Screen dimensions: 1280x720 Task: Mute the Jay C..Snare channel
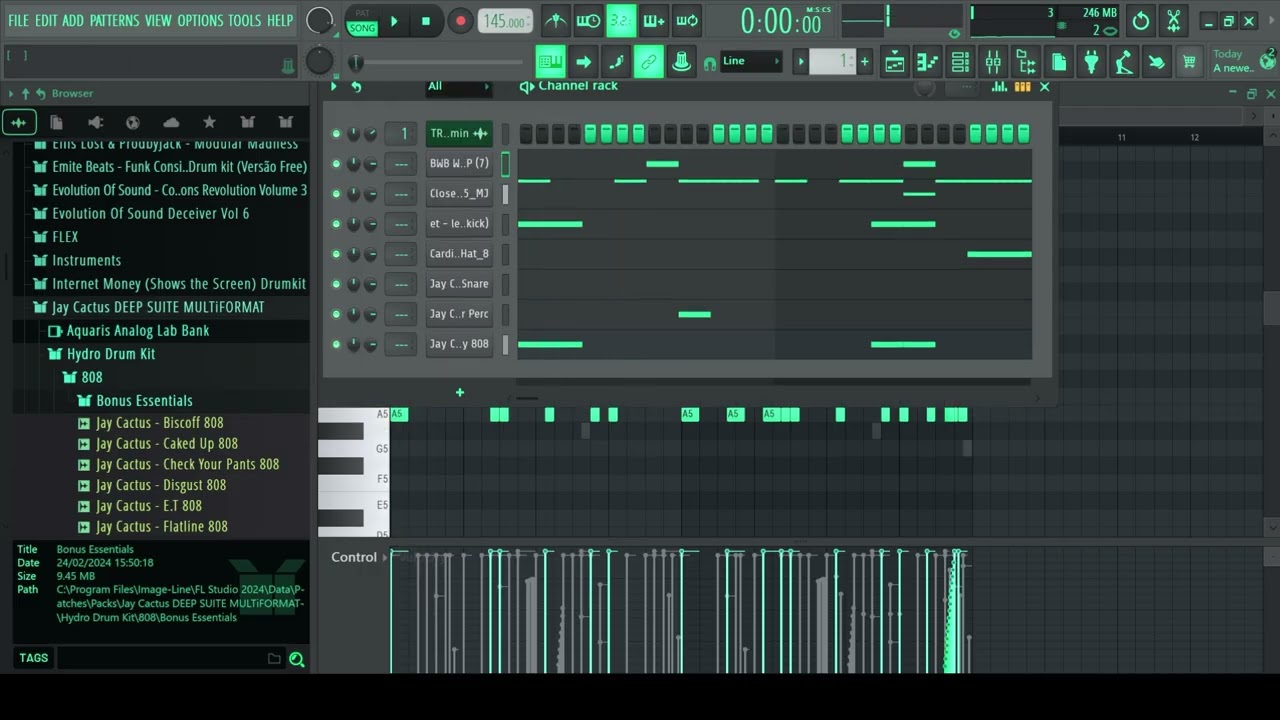click(336, 284)
